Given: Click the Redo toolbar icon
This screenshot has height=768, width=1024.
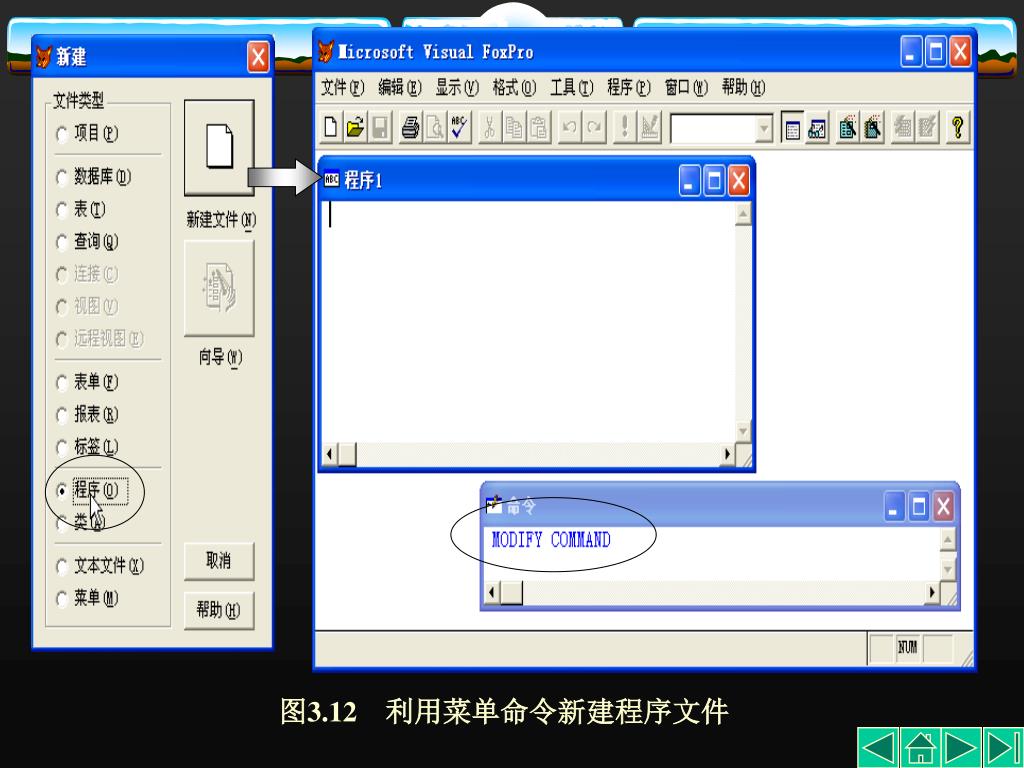Looking at the screenshot, I should click(594, 127).
